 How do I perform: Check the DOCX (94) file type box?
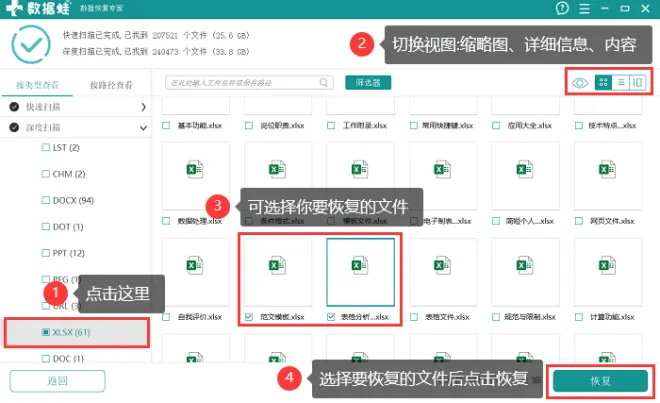point(45,200)
